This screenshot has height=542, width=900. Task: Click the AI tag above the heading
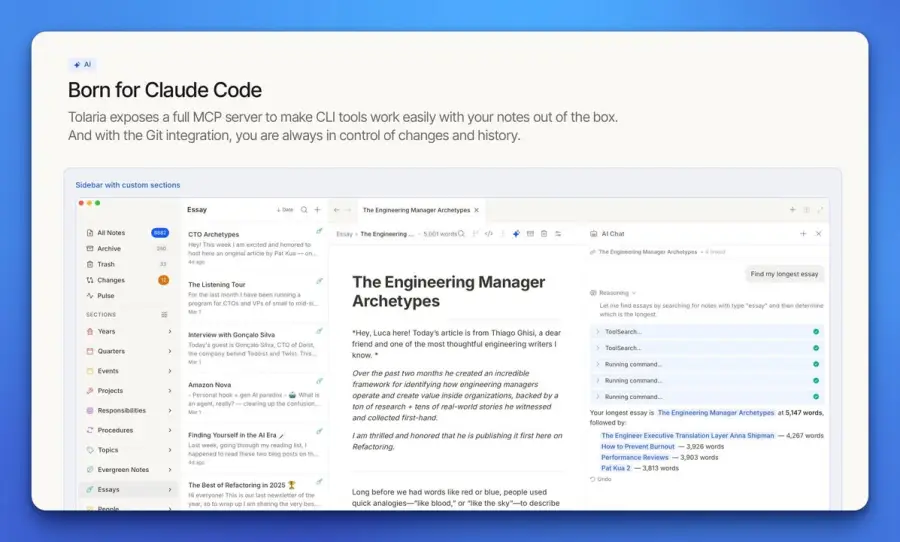pos(83,64)
